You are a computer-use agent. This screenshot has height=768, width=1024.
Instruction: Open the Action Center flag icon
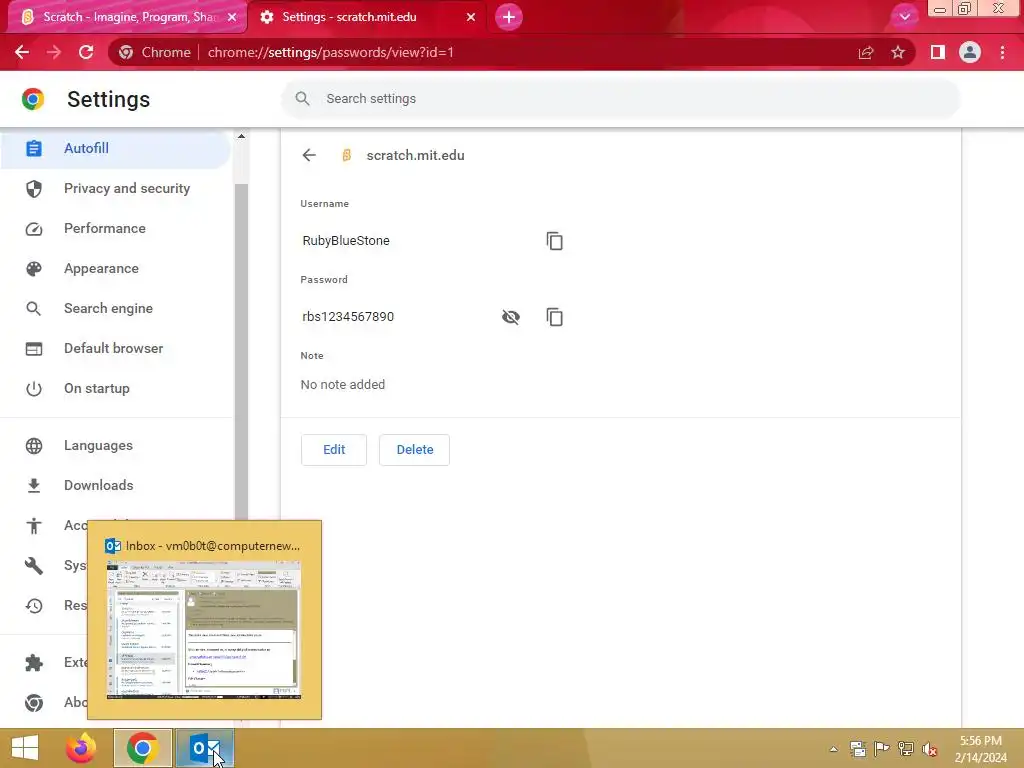pyautogui.click(x=882, y=749)
